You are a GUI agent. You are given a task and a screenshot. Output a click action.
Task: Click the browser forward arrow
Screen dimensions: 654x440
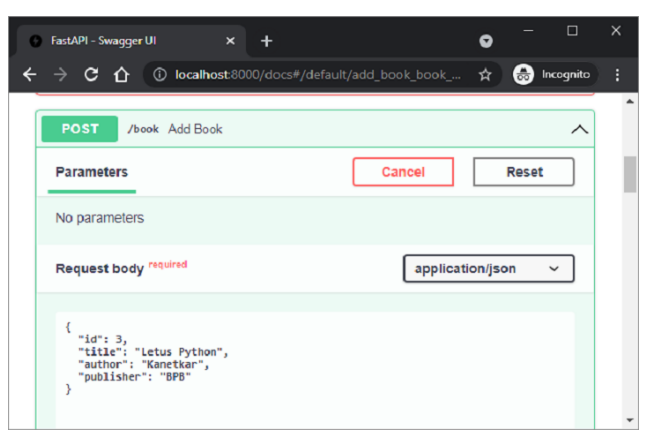60,75
